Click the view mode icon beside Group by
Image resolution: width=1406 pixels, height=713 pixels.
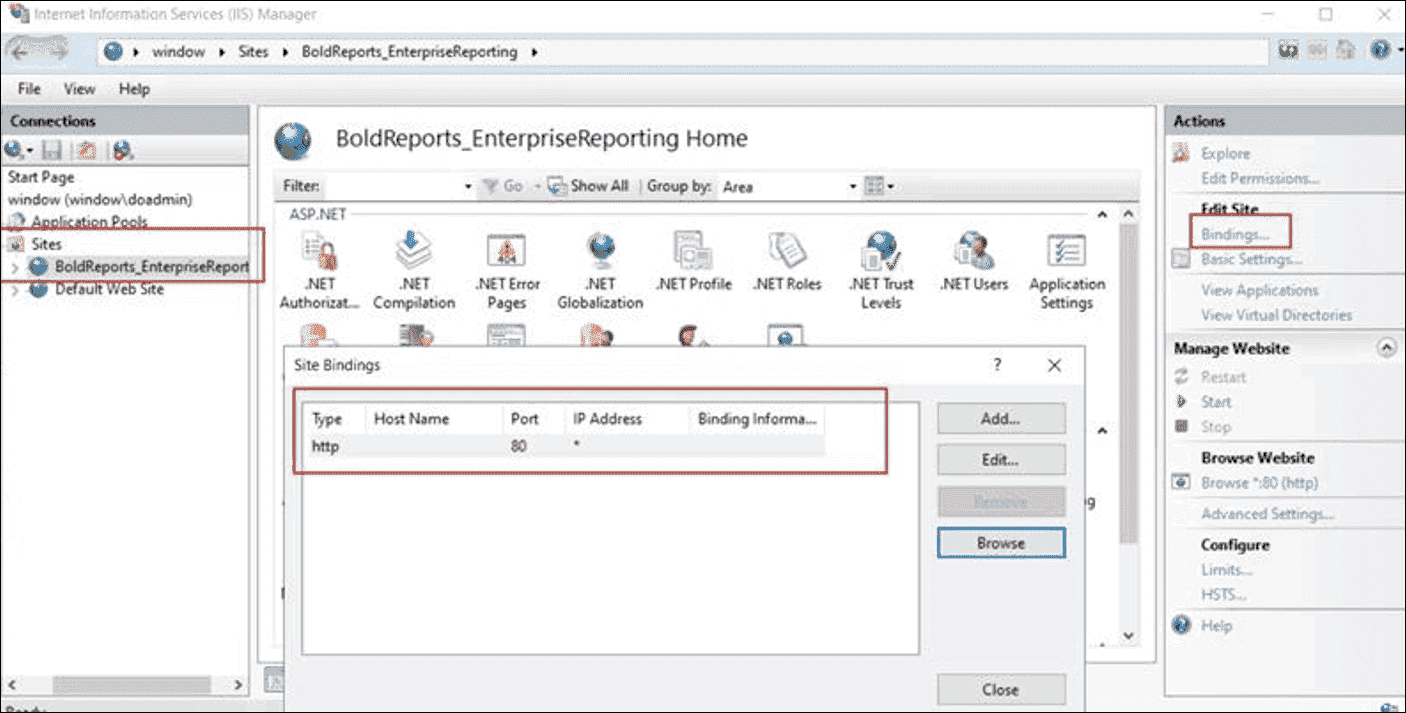pos(874,186)
